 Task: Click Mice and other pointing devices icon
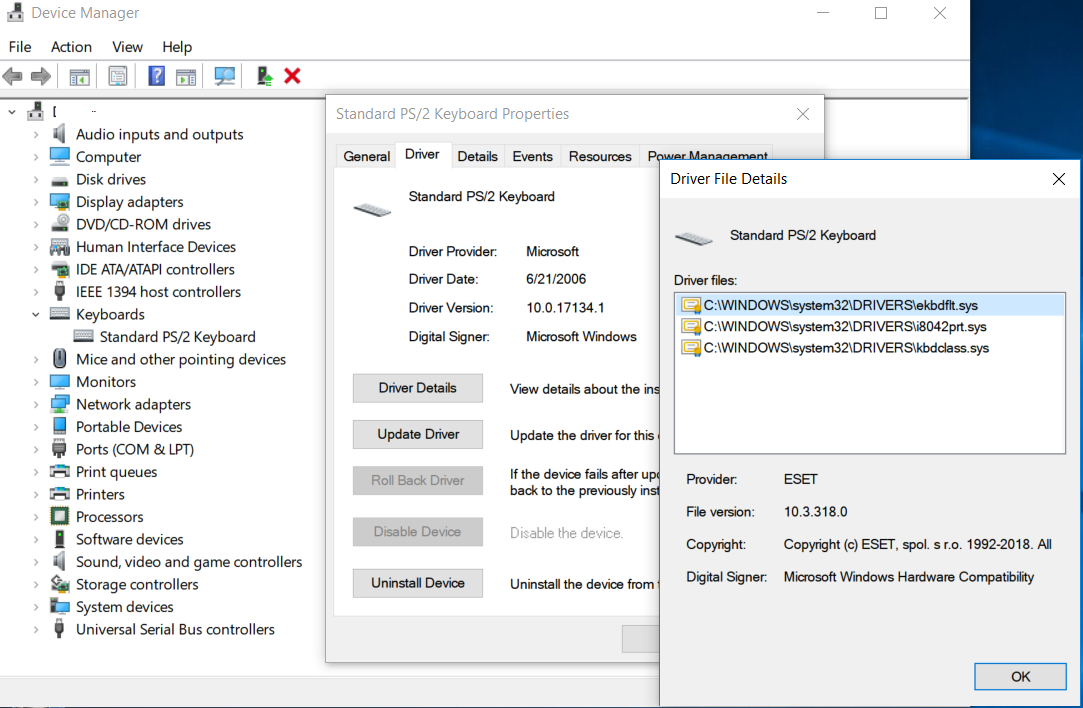(x=60, y=359)
